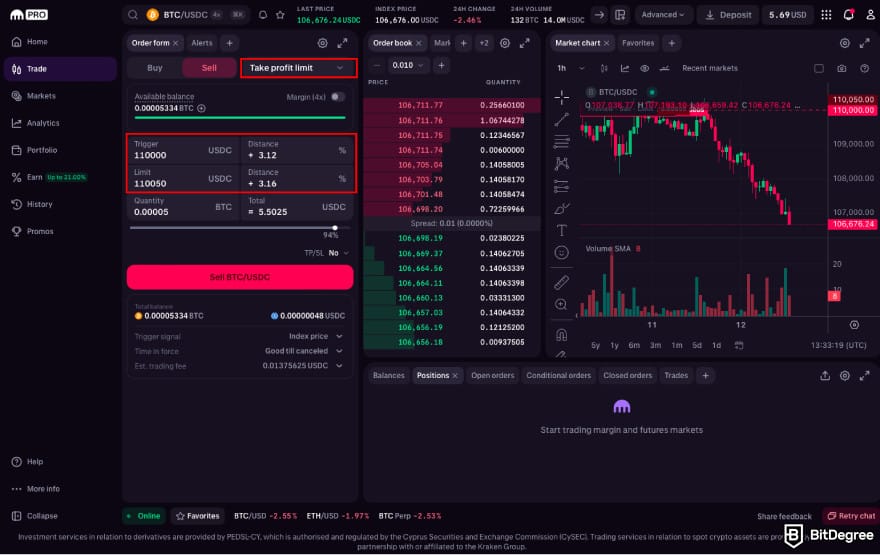Export positions with the upload icon
This screenshot has height=555, width=880.
(824, 375)
